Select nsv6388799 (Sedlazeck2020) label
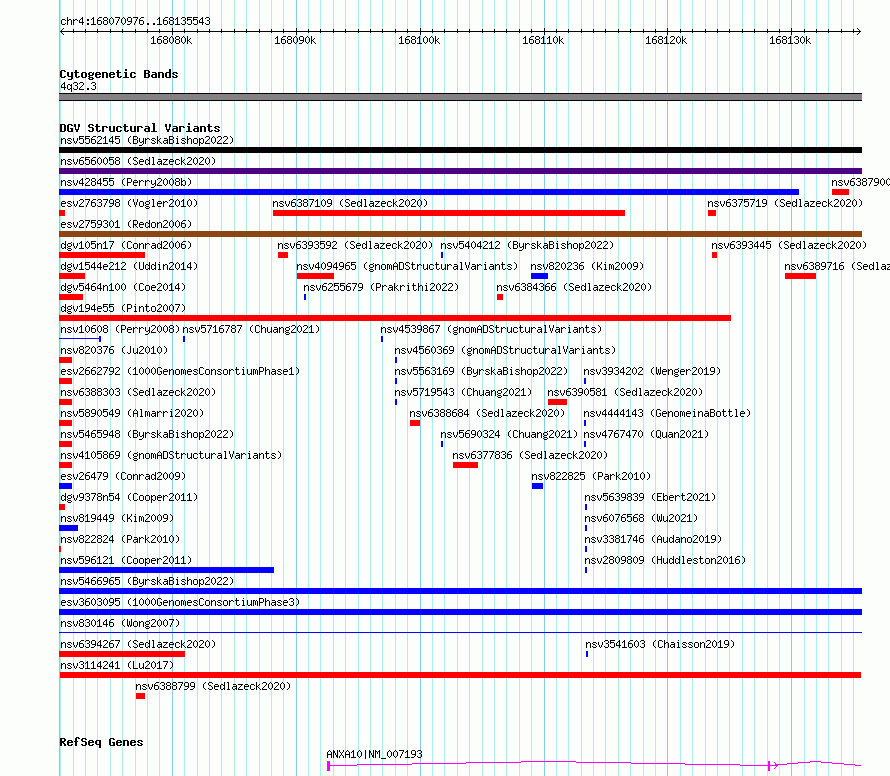Viewport: 890px width, 776px height. point(213,686)
